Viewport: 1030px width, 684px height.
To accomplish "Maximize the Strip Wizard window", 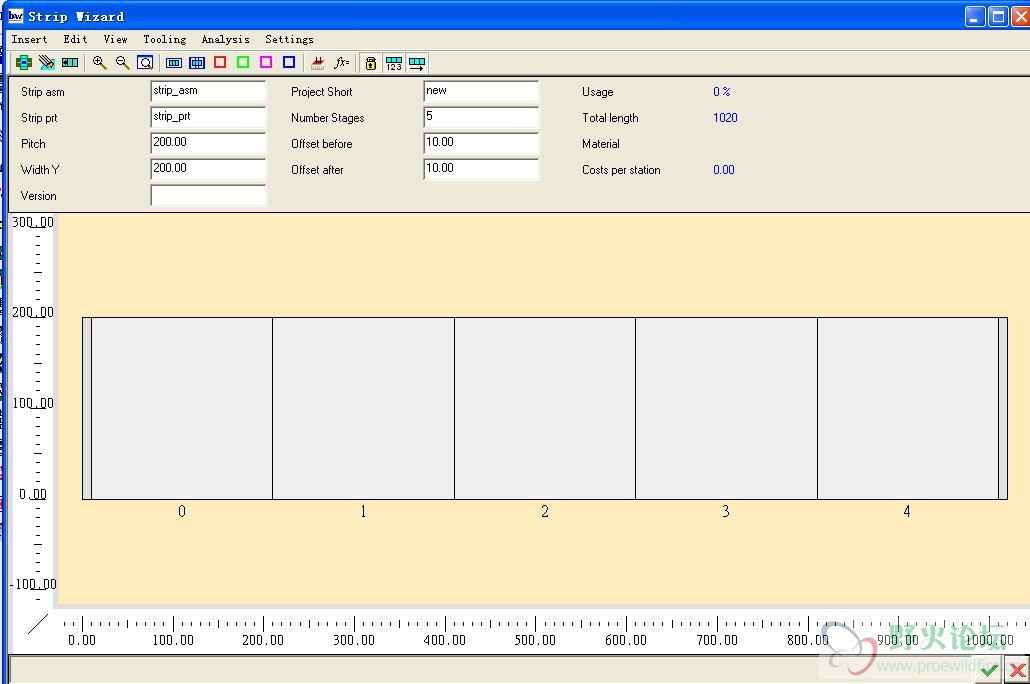I will [x=998, y=16].
